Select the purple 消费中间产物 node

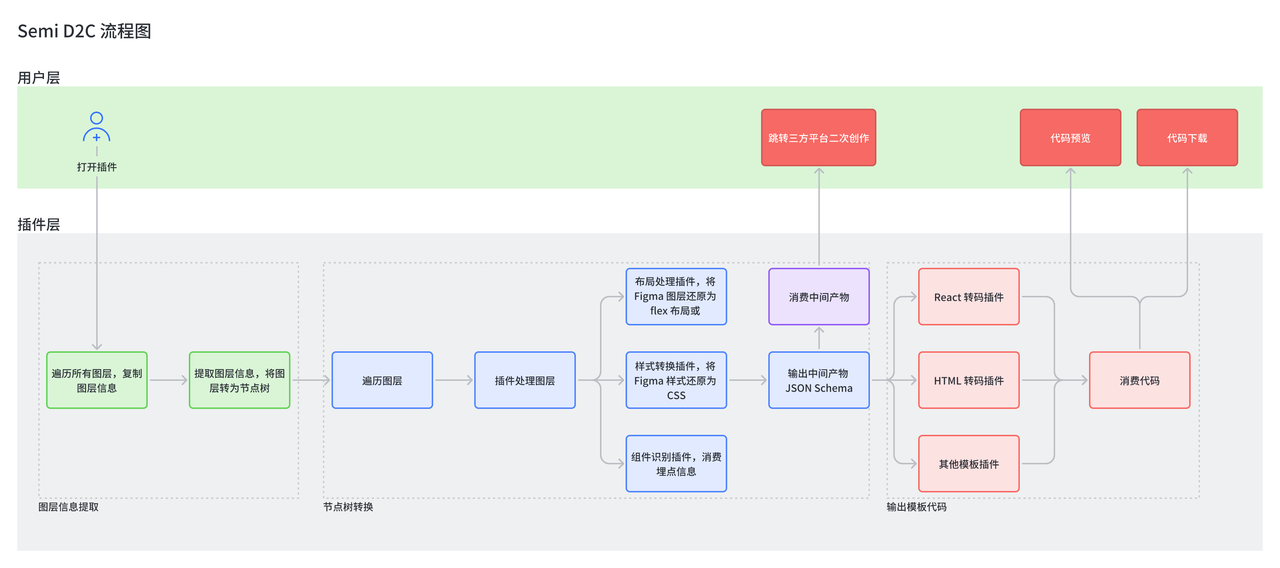click(819, 297)
